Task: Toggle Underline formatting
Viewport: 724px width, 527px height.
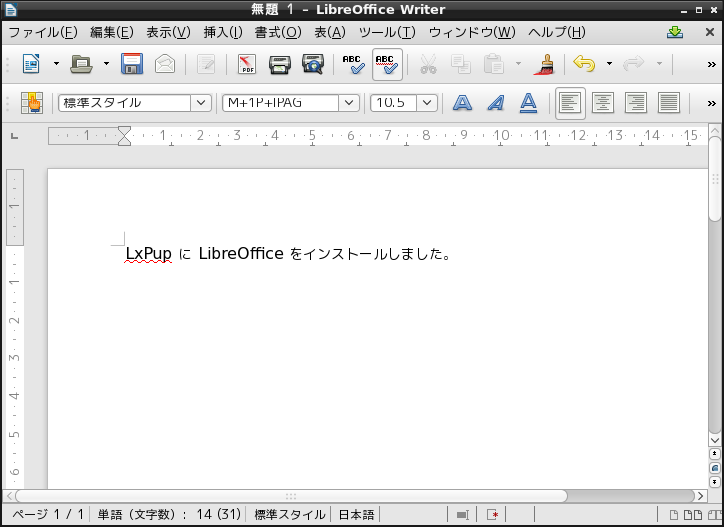Action: (x=528, y=103)
